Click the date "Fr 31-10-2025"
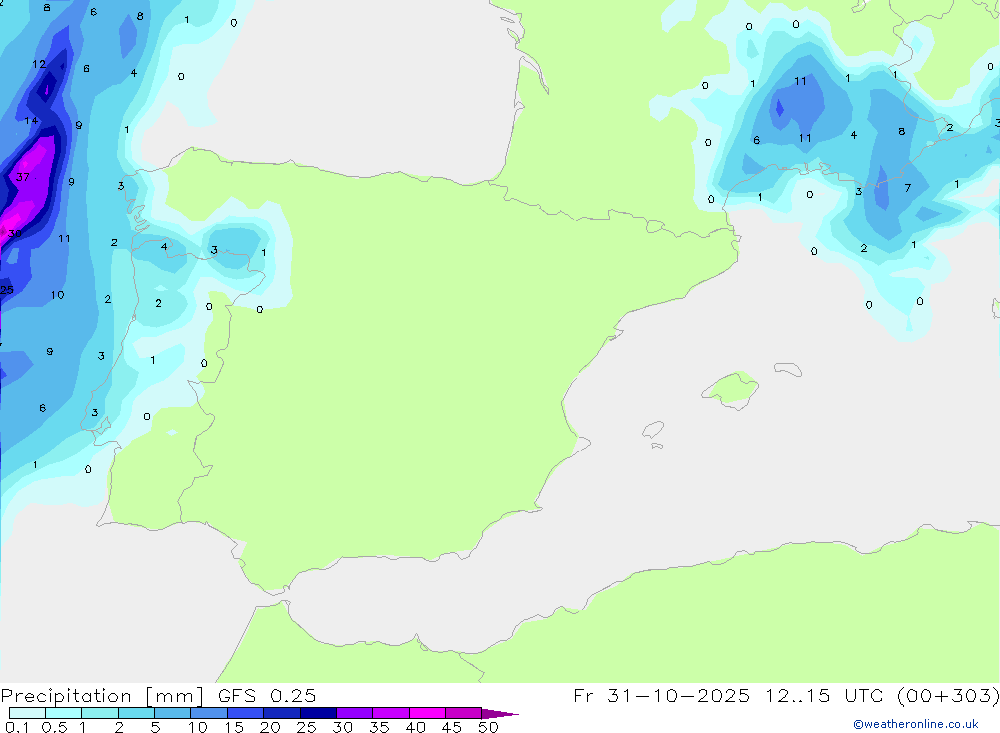This screenshot has width=1000, height=733. [661, 695]
